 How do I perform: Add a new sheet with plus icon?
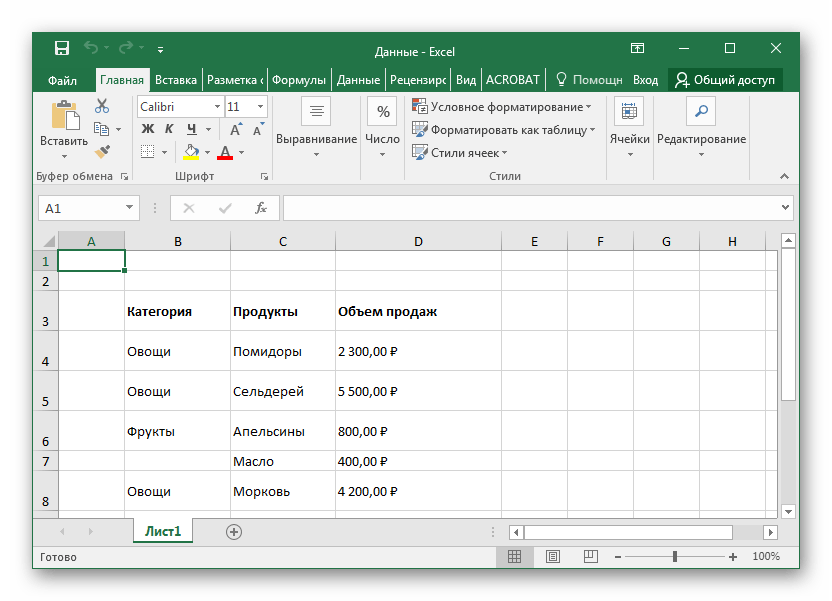click(234, 532)
